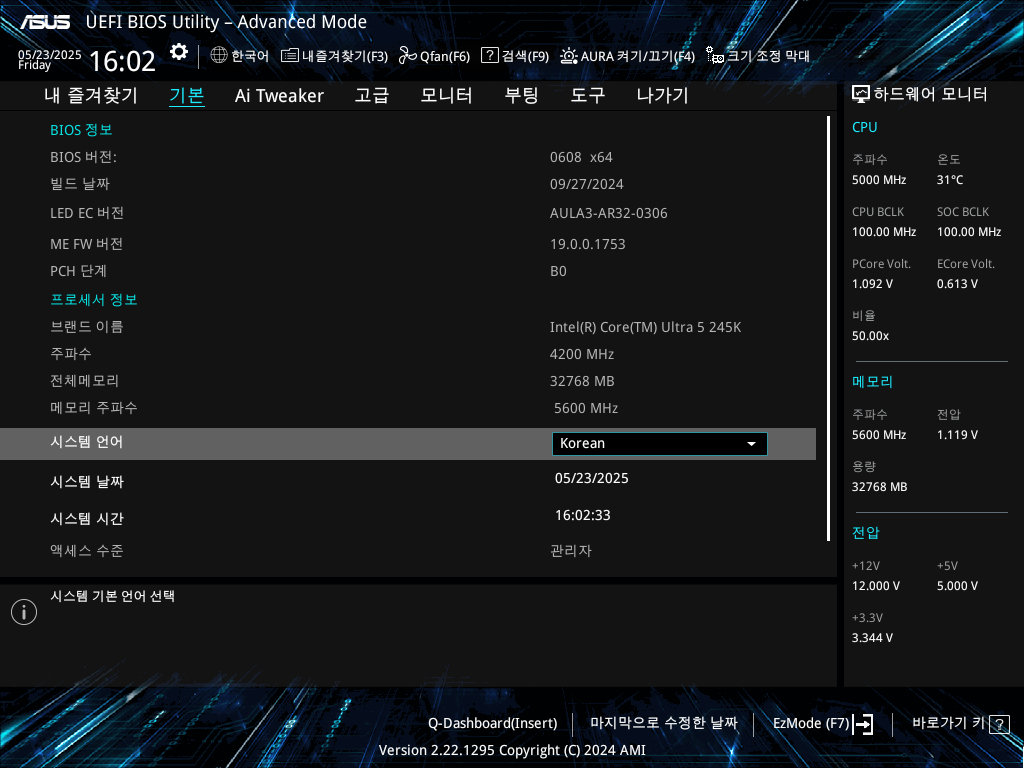The height and width of the screenshot is (768, 1024).
Task: Click the system date 05/23/2025 field
Action: (592, 479)
